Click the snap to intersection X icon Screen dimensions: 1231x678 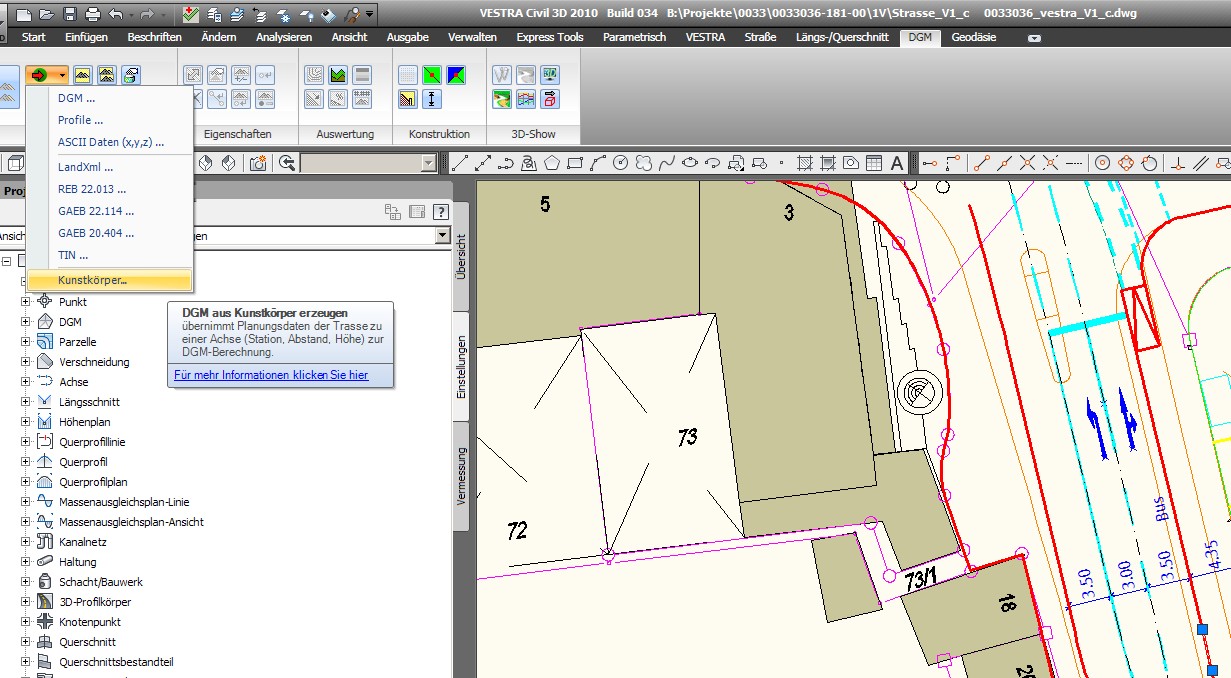tap(1027, 163)
